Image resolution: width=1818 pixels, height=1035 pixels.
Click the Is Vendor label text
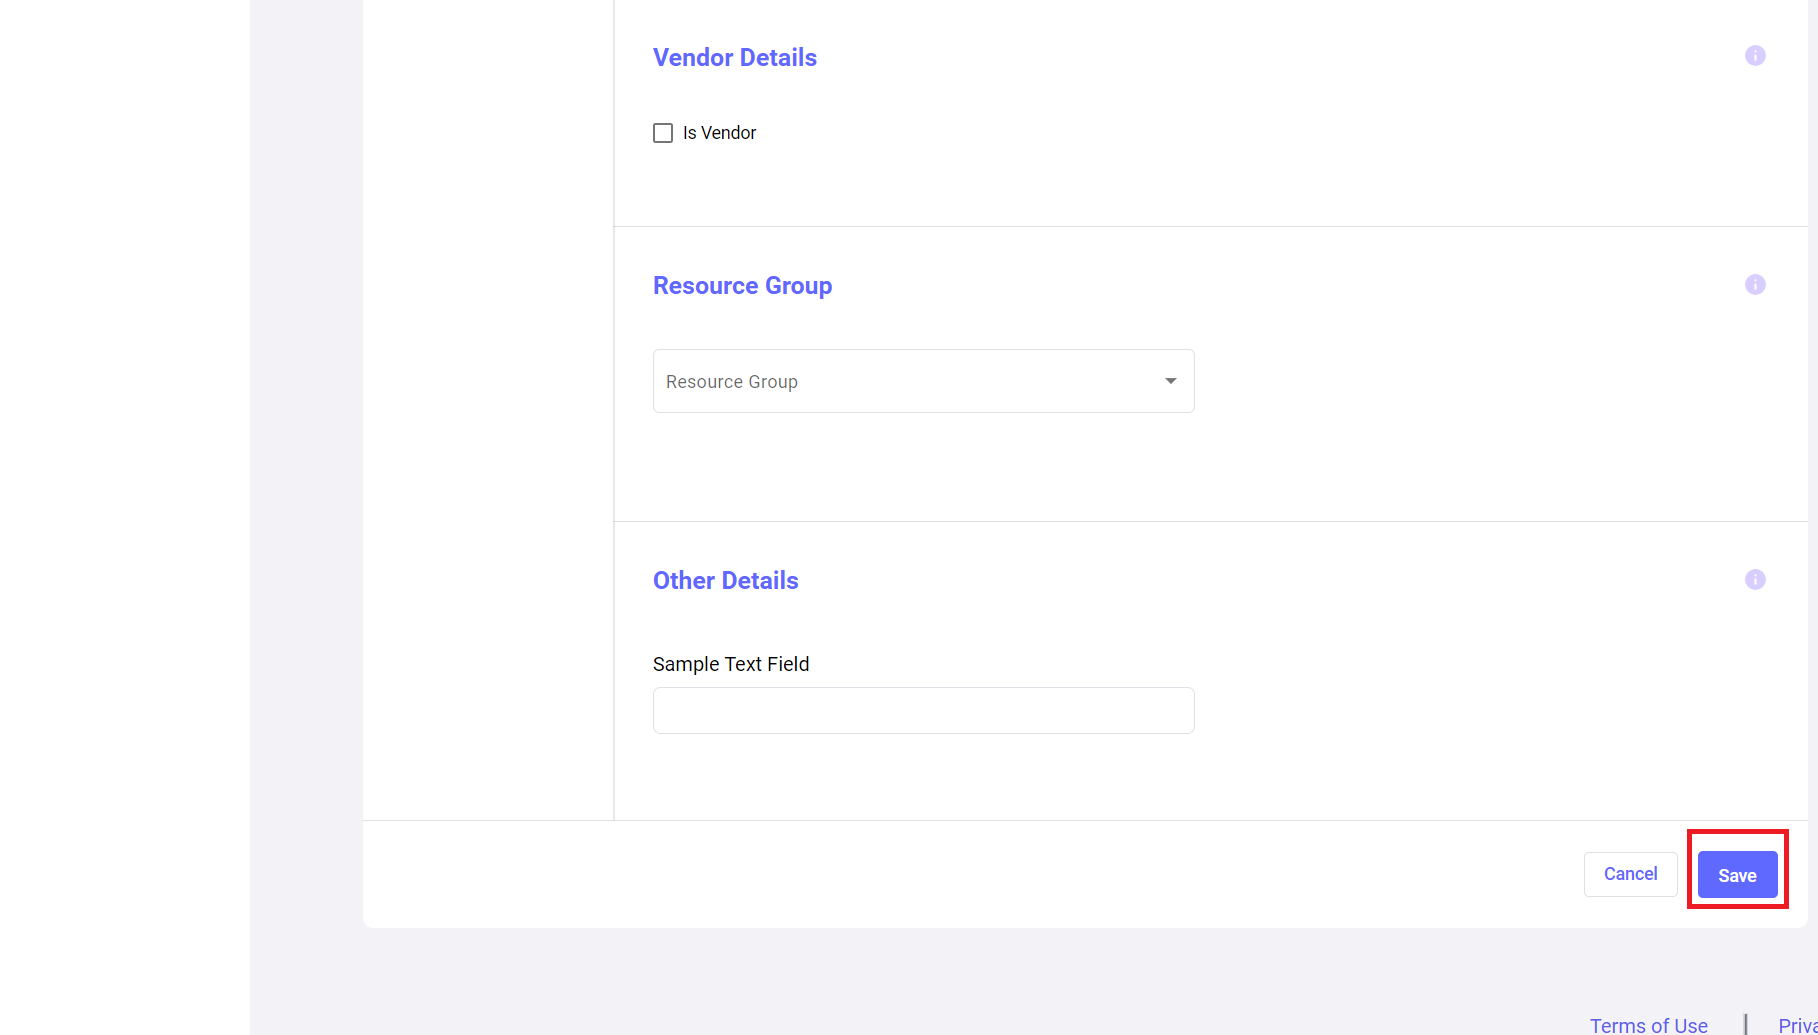pos(719,133)
